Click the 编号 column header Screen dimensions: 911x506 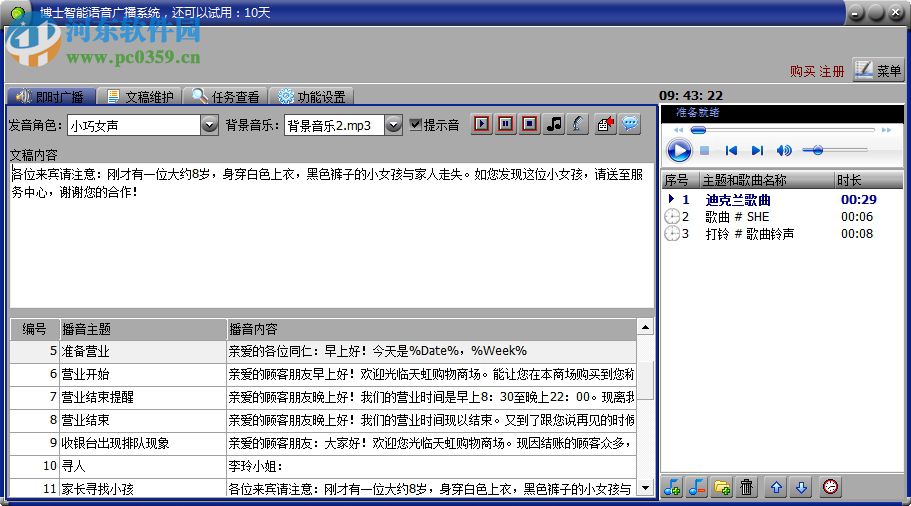(35, 329)
